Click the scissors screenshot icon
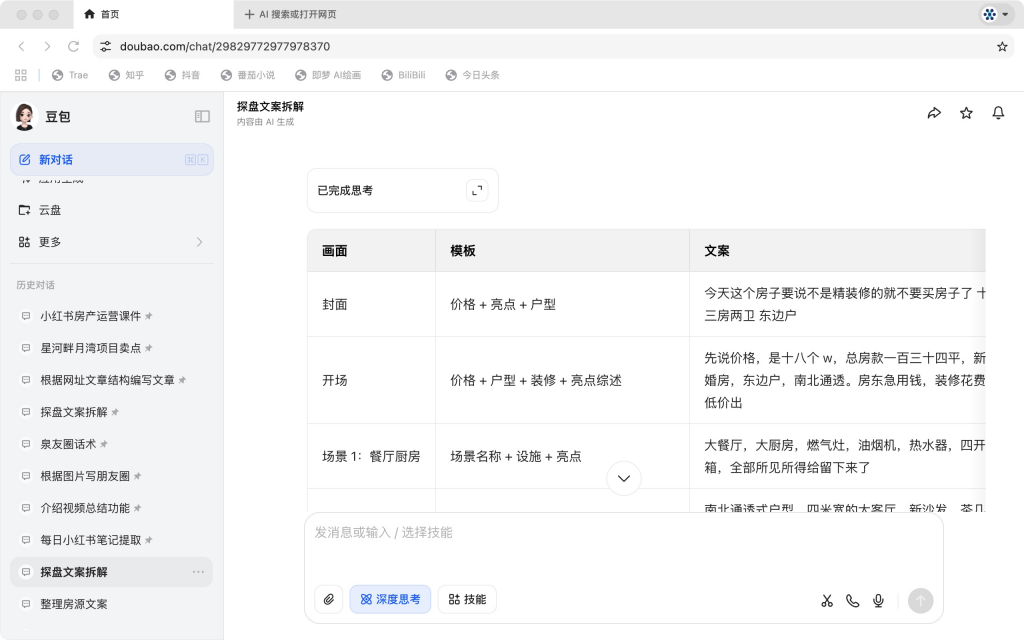 tap(826, 600)
